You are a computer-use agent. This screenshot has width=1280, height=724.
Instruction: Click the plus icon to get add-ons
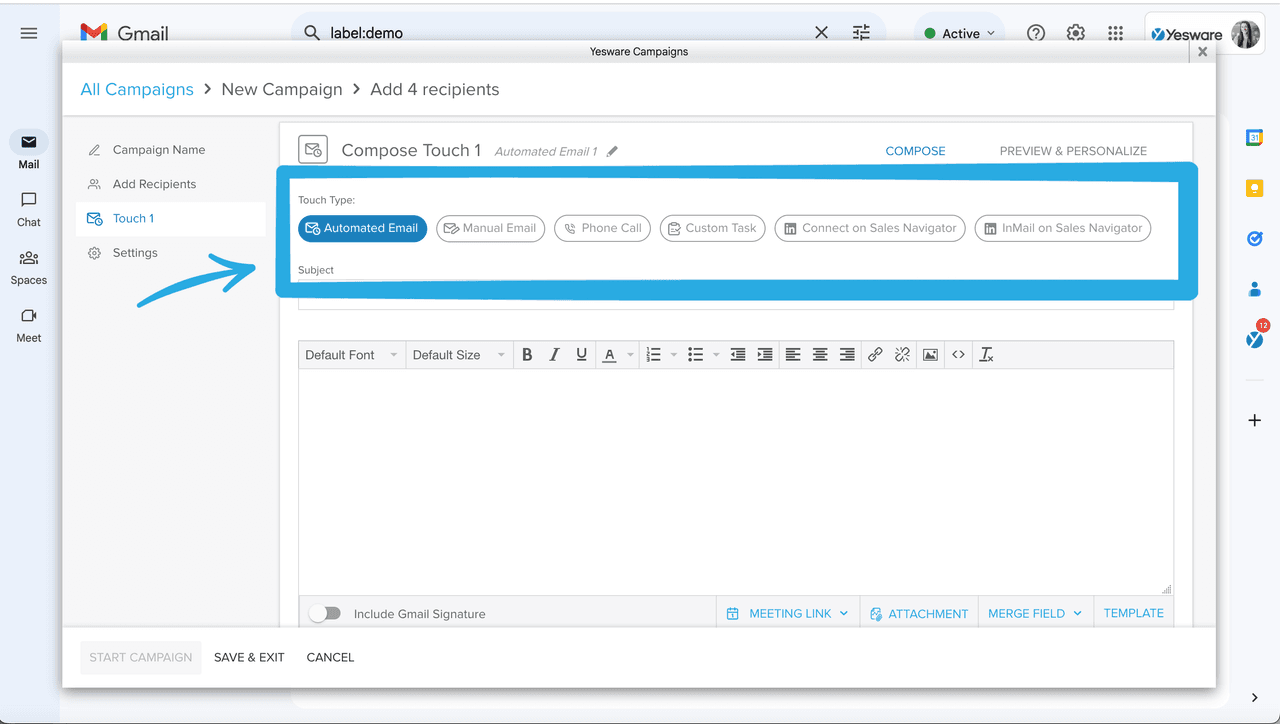(x=1254, y=421)
